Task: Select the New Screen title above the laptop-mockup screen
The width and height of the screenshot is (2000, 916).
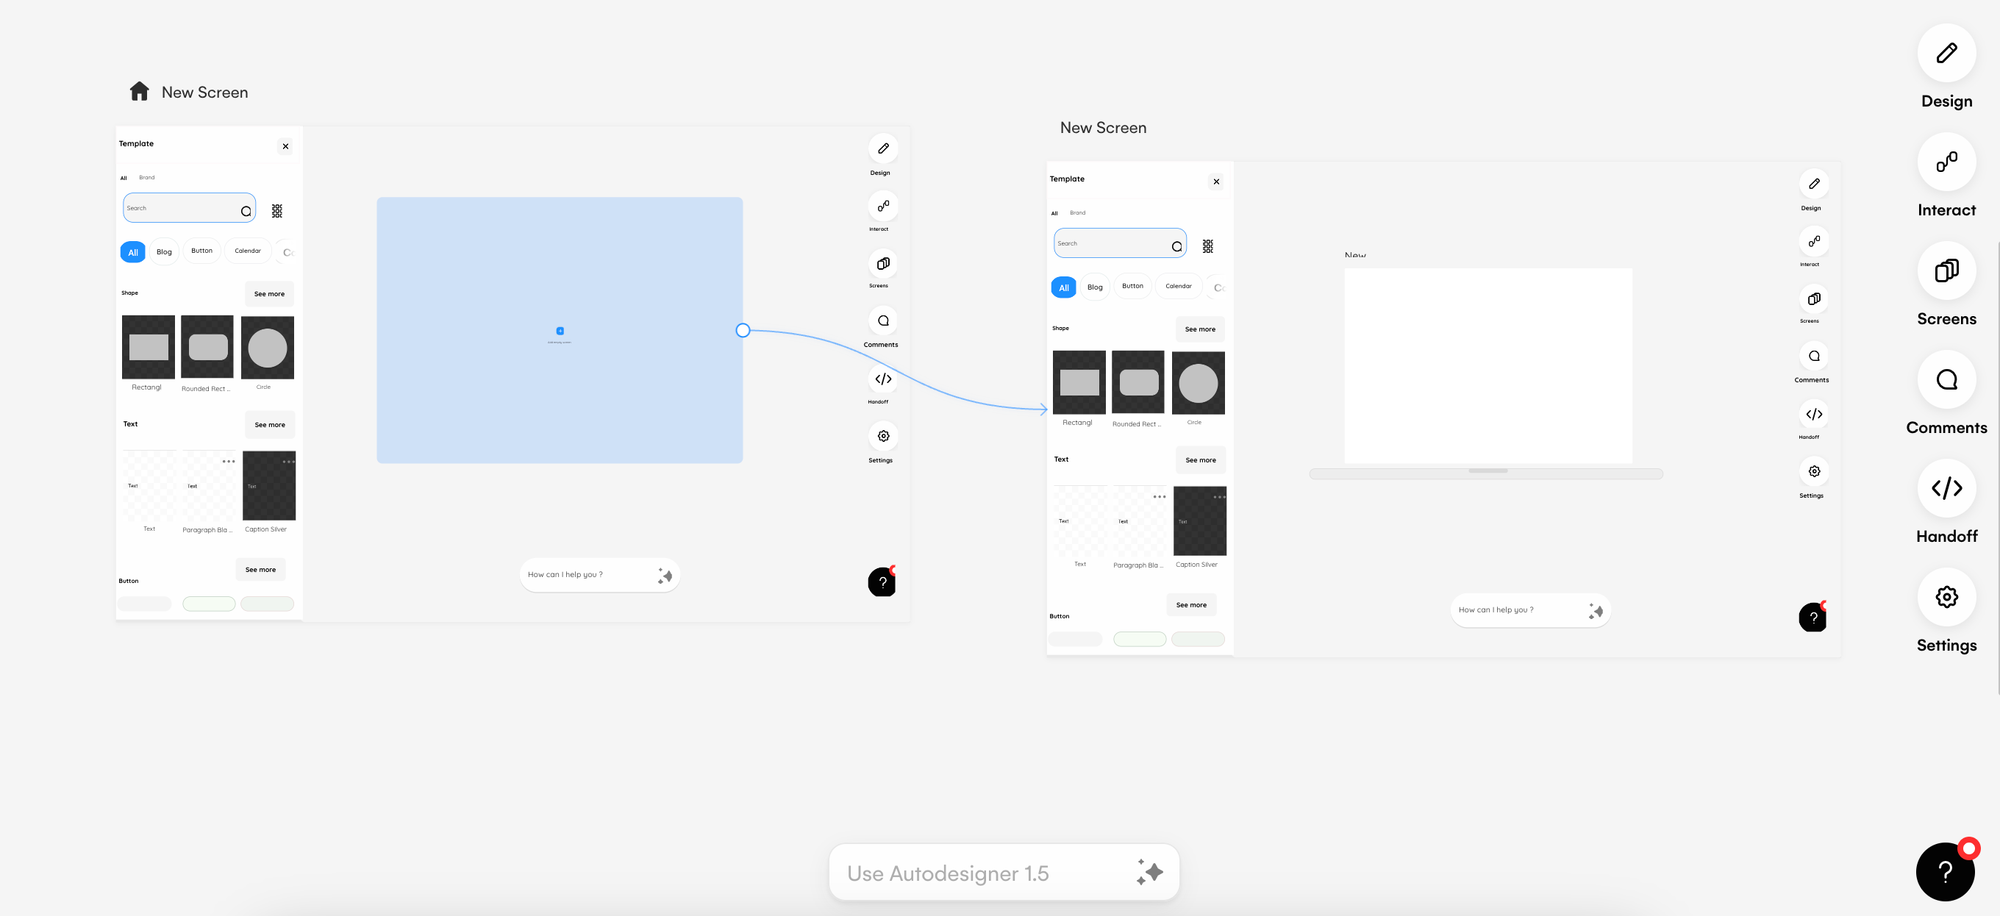Action: (1103, 128)
